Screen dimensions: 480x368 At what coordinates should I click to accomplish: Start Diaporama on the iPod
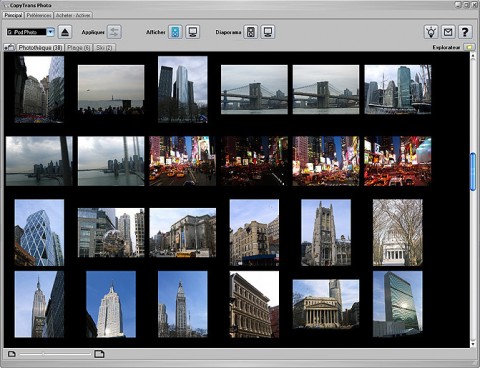251,32
